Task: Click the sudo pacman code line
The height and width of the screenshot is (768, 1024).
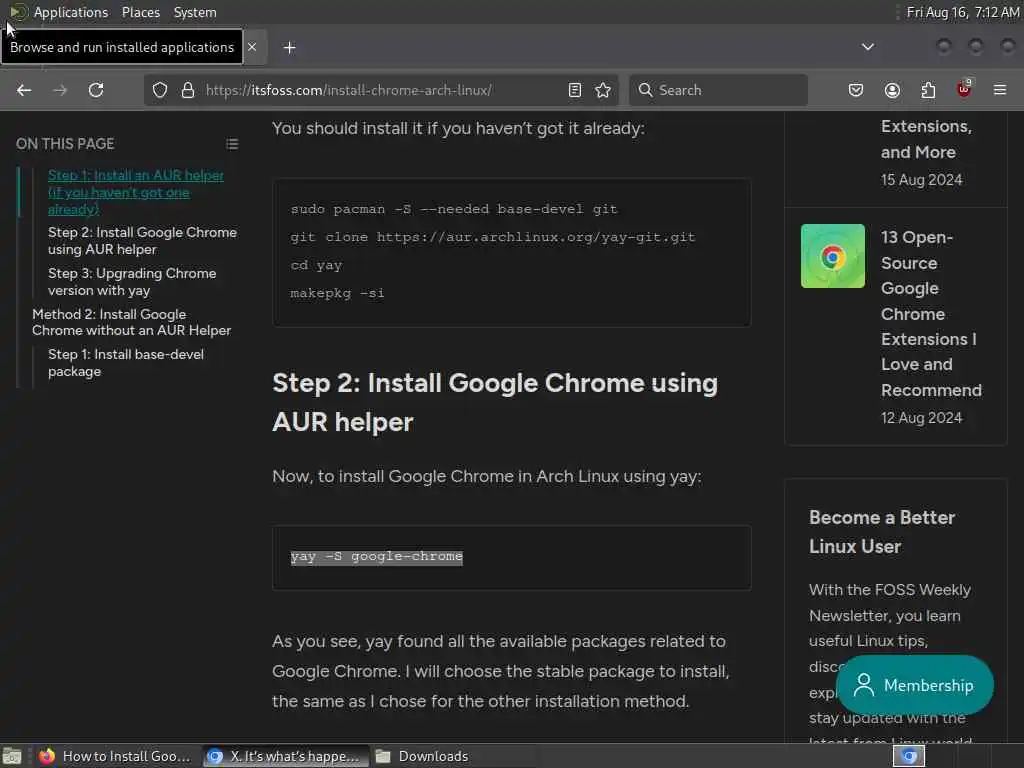Action: tap(454, 209)
